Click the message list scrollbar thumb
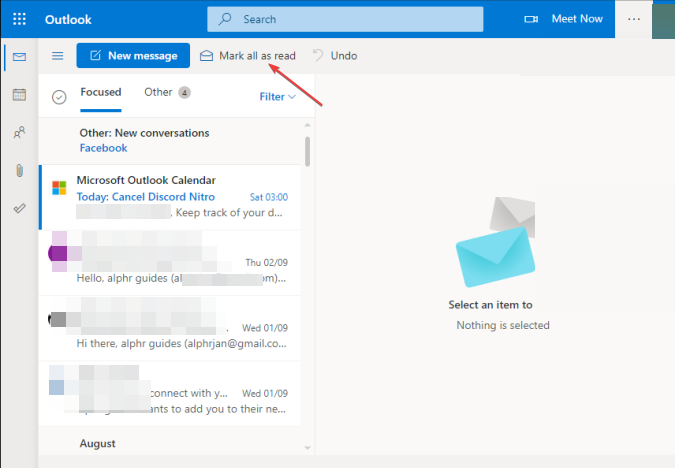 click(x=307, y=151)
